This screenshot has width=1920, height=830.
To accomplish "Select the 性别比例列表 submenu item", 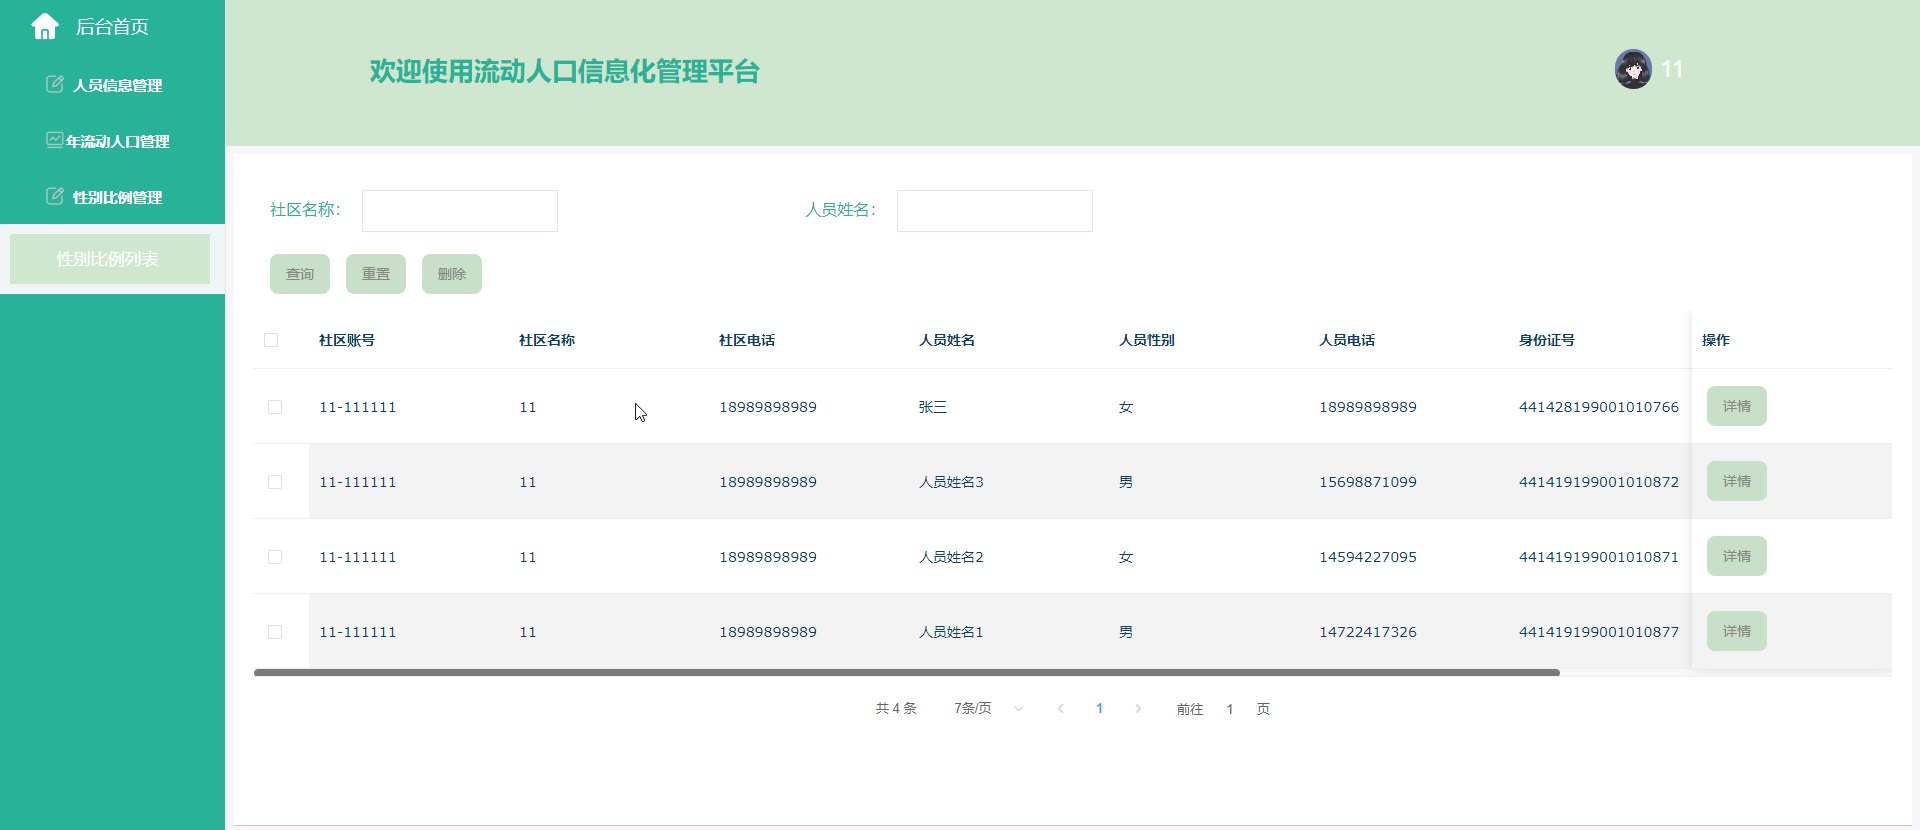I will pyautogui.click(x=110, y=259).
